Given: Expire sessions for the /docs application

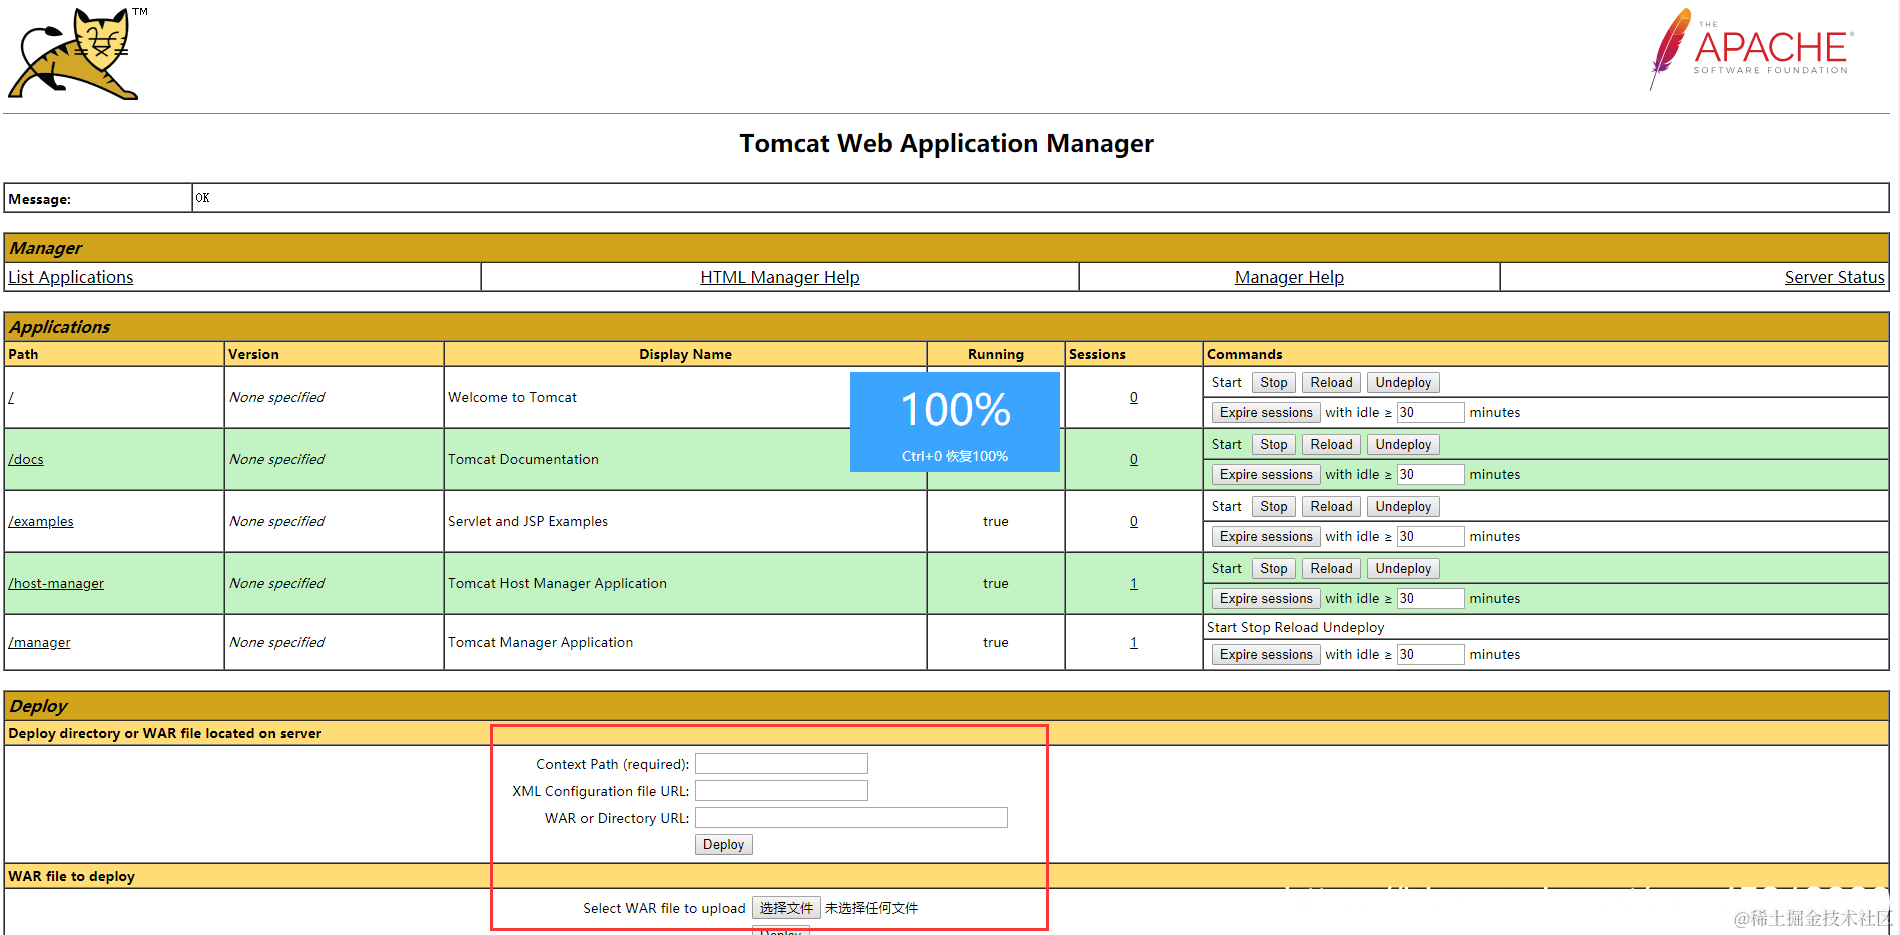Looking at the screenshot, I should coord(1266,474).
